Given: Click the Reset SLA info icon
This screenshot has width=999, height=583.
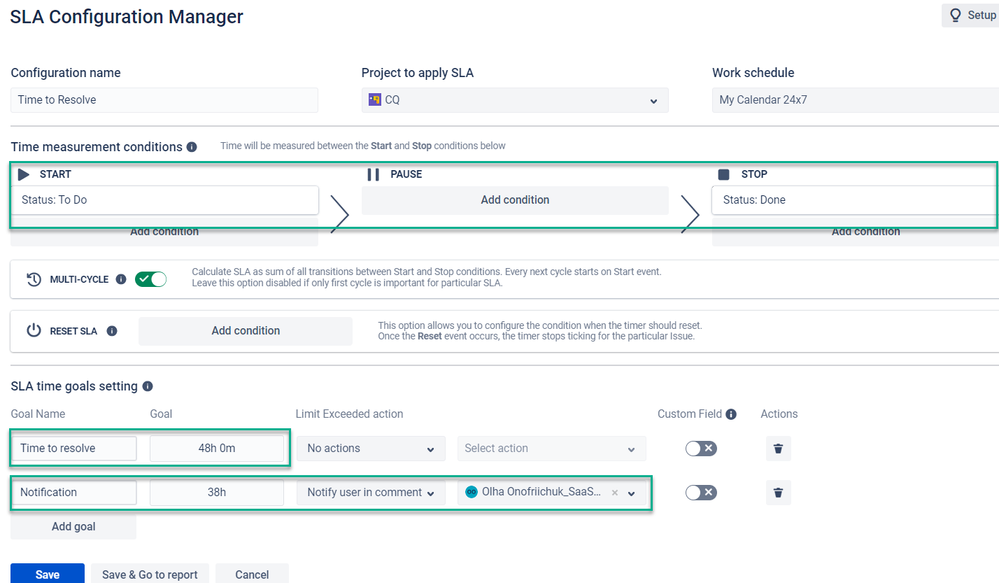Looking at the screenshot, I should point(112,331).
